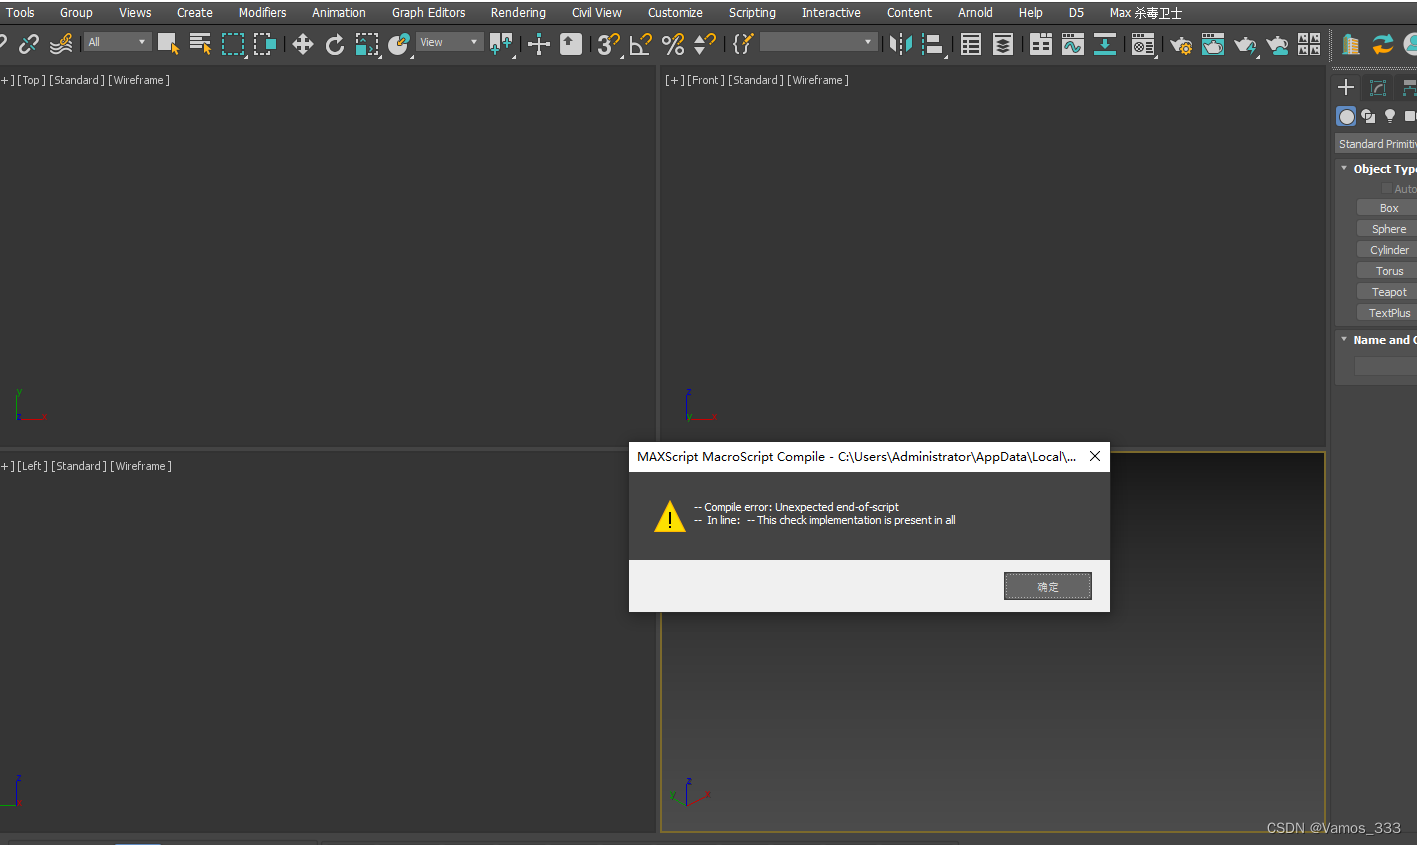Activate the Select and Move tool
Image resolution: width=1417 pixels, height=845 pixels.
click(x=303, y=44)
